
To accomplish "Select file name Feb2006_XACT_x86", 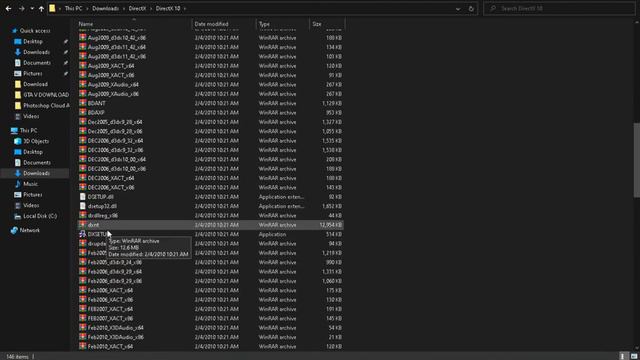I will tap(110, 300).
